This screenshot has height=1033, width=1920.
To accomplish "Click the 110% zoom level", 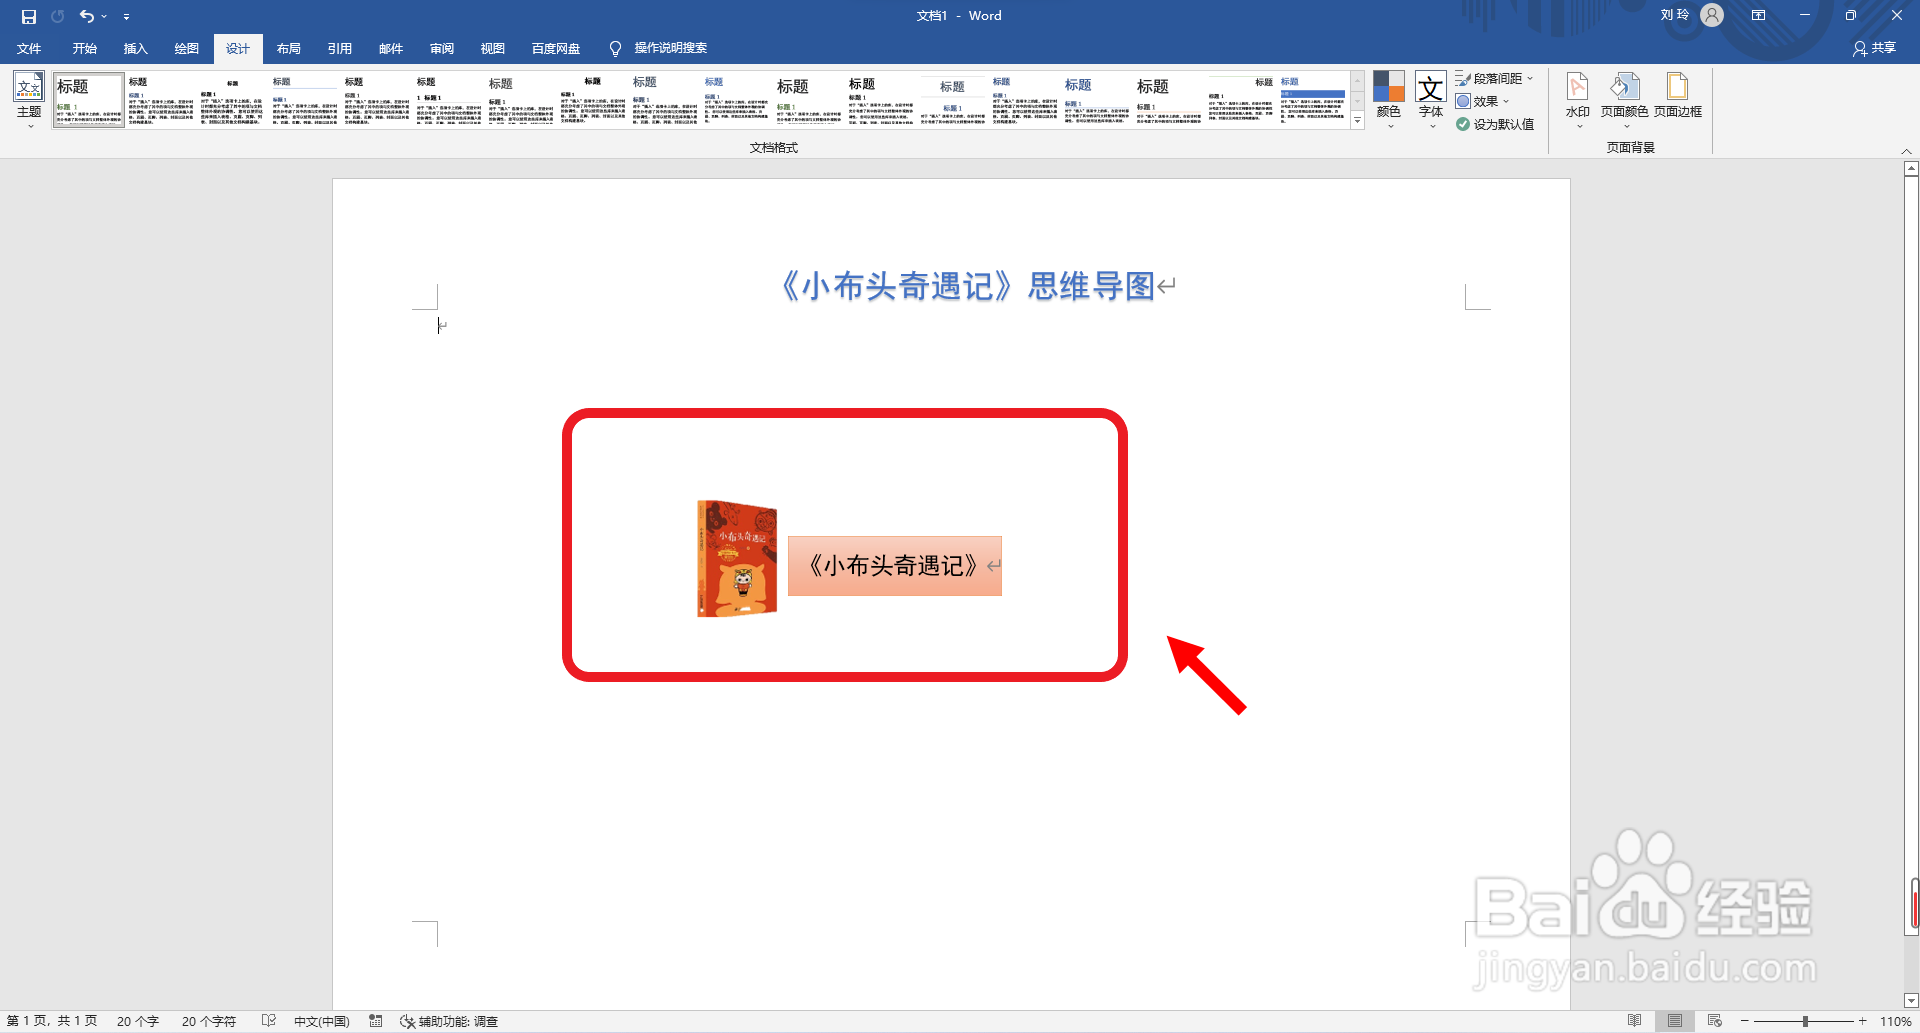I will (1896, 1021).
